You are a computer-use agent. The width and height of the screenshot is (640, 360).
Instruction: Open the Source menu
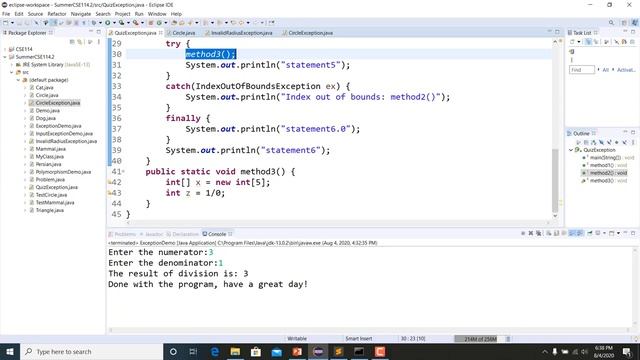[x=35, y=14]
